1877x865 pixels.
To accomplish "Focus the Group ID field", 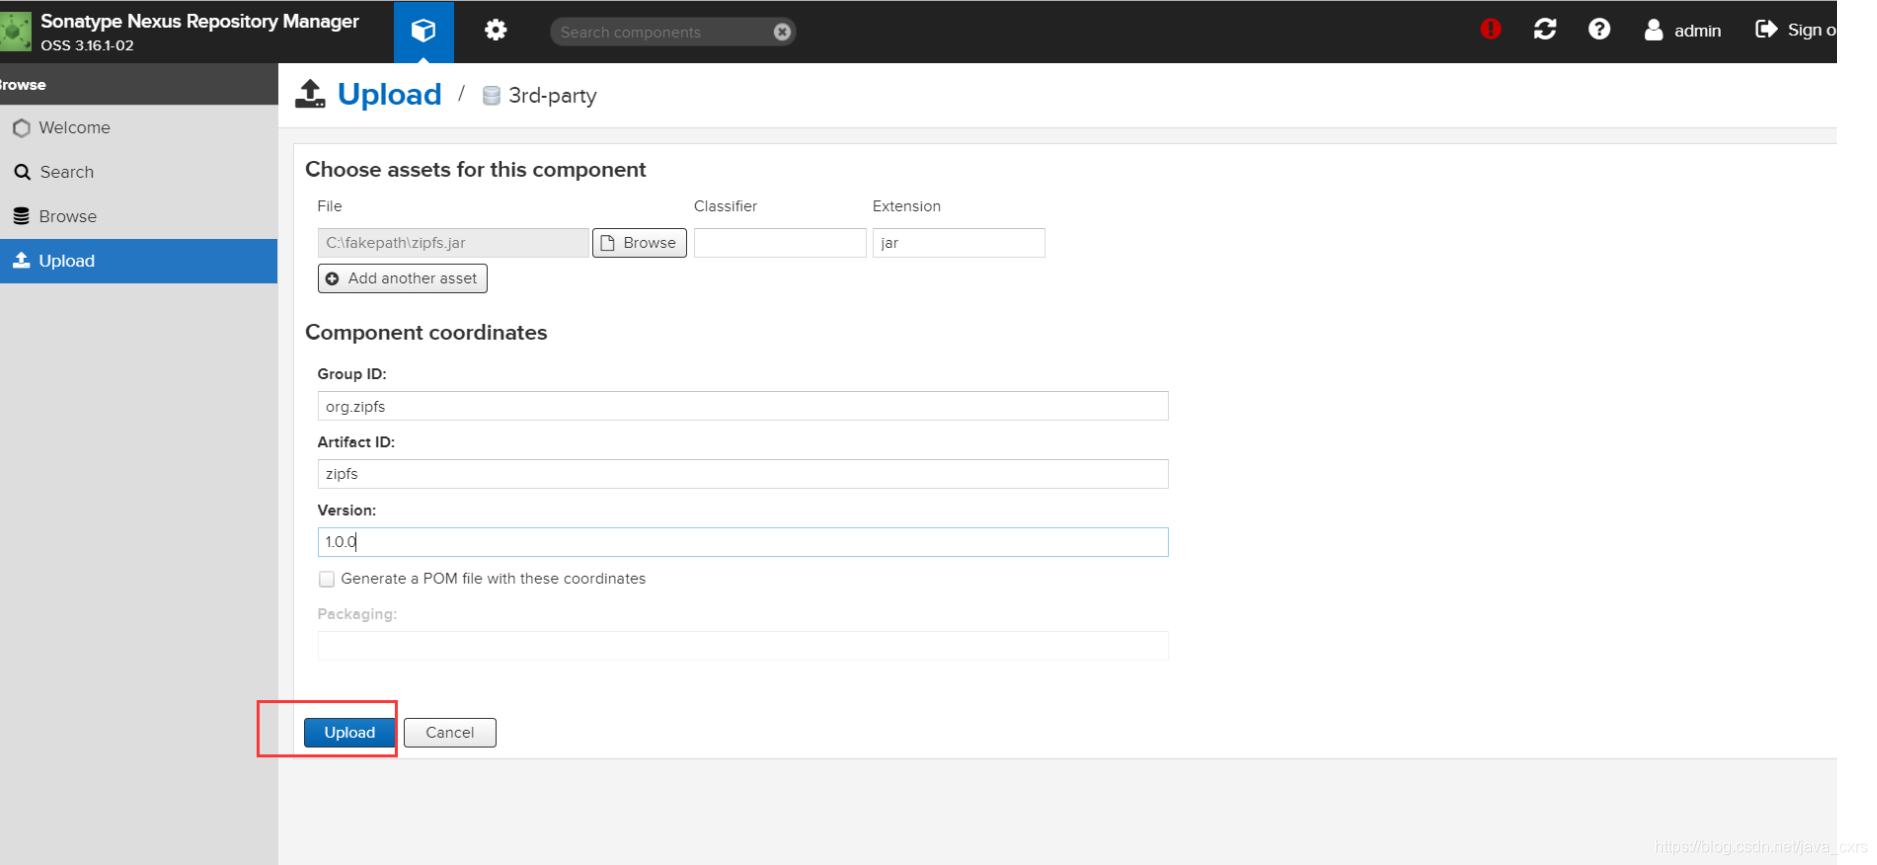I will point(743,406).
